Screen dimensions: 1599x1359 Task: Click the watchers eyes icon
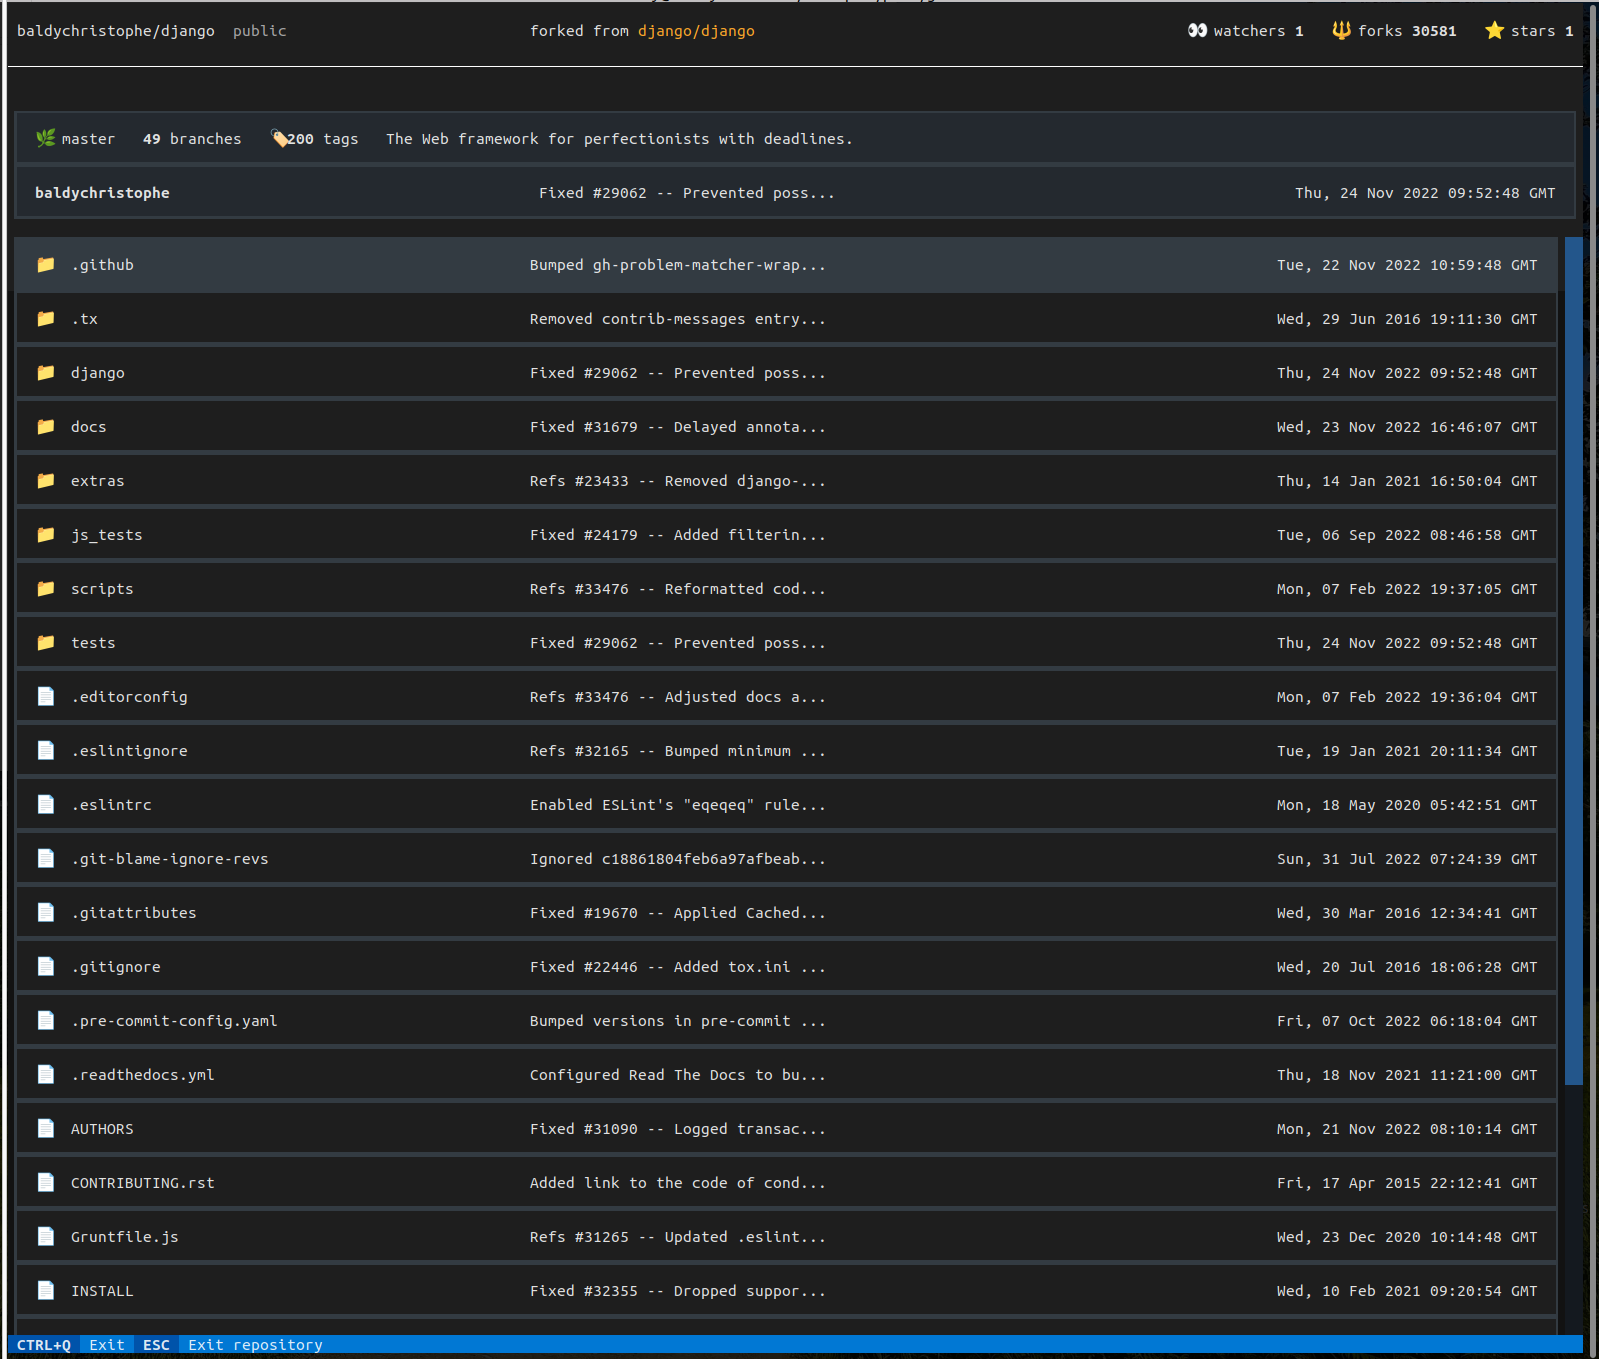[1197, 31]
